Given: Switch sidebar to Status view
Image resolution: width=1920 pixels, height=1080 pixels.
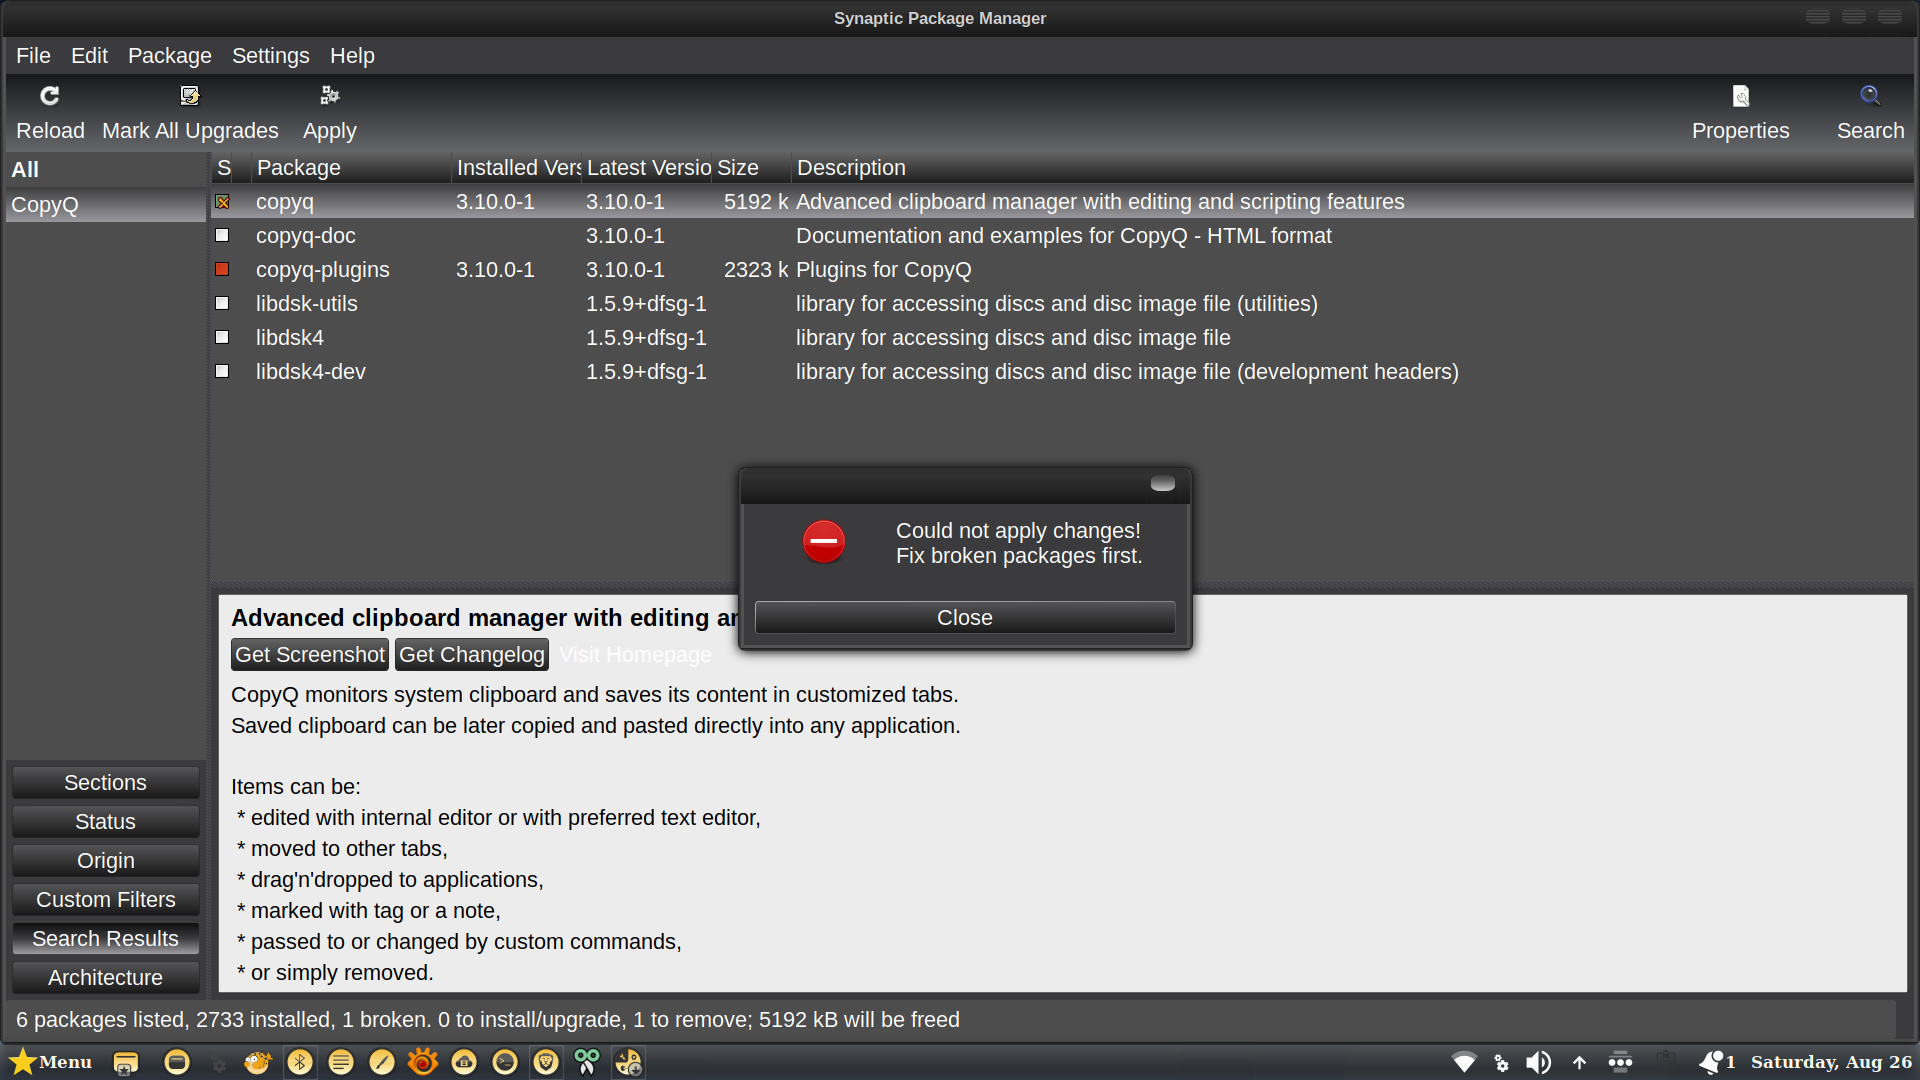Looking at the screenshot, I should pyautogui.click(x=105, y=822).
